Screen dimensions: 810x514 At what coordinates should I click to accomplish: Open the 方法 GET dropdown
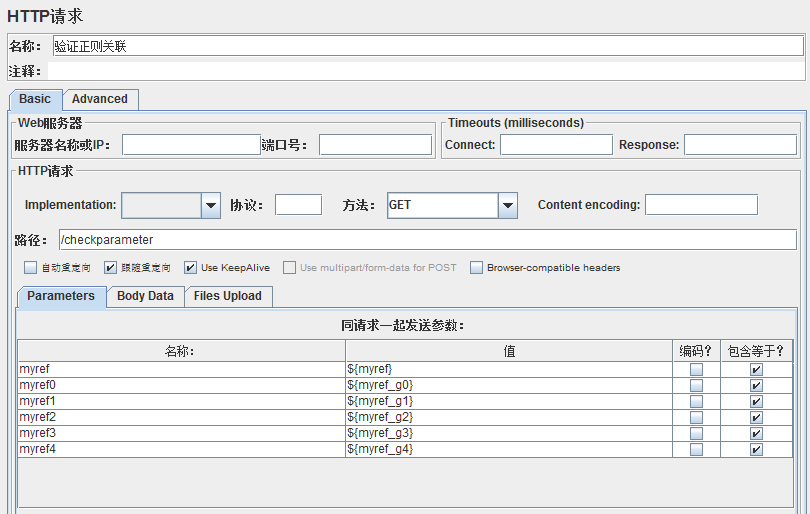pos(508,205)
